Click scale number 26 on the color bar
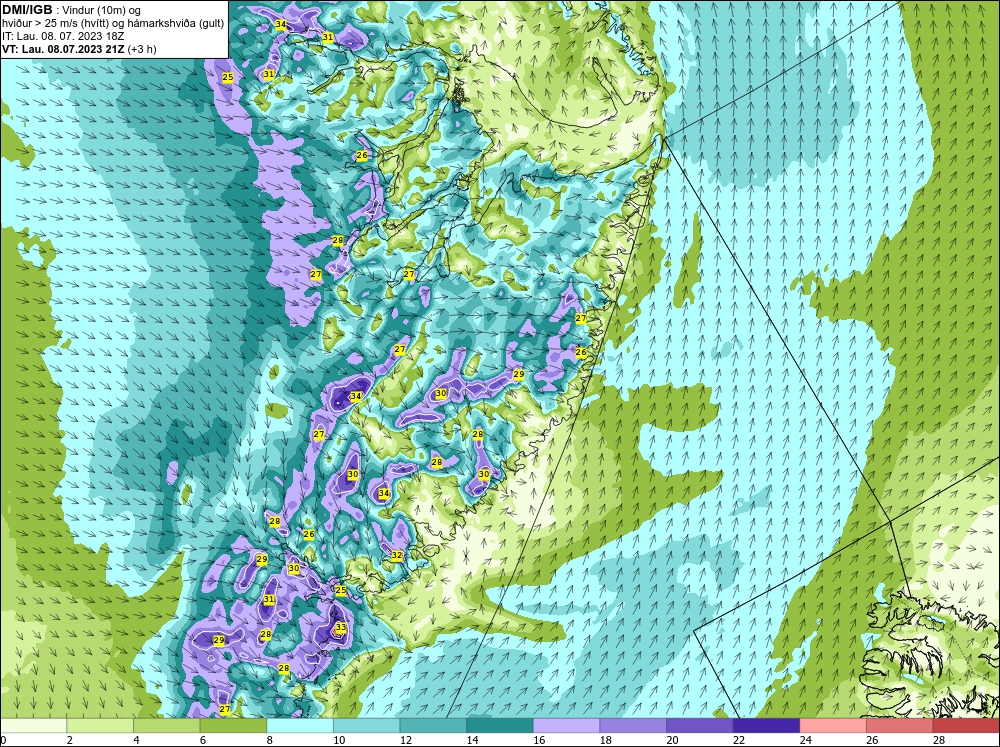1000x747 pixels. 872,740
